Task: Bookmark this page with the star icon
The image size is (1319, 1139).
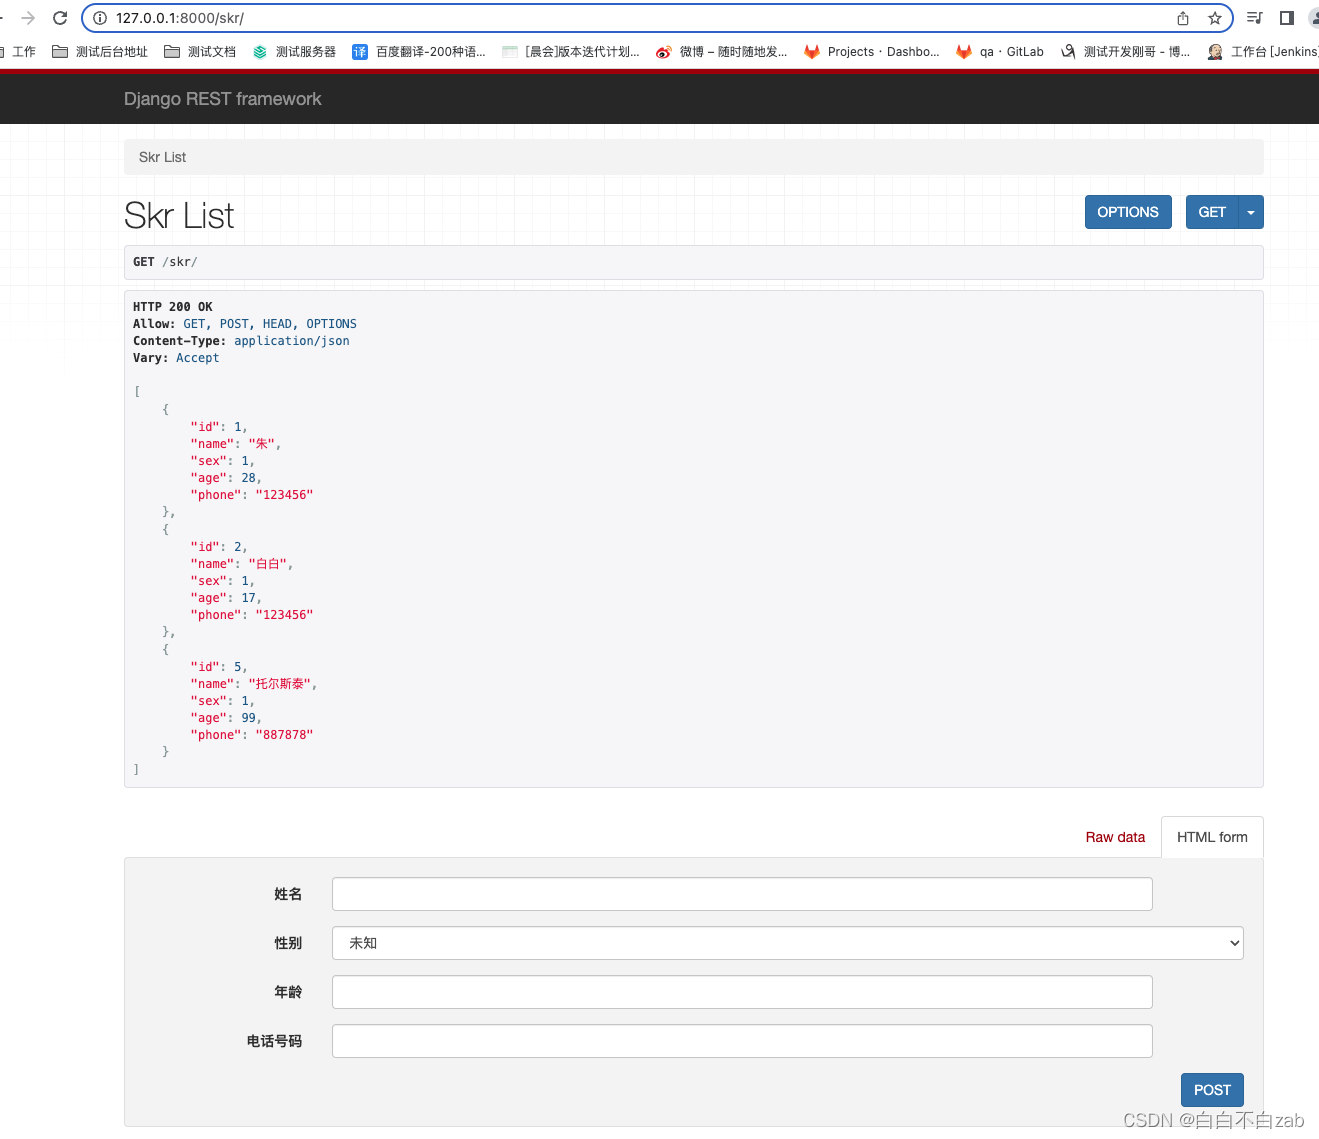Action: click(x=1215, y=18)
